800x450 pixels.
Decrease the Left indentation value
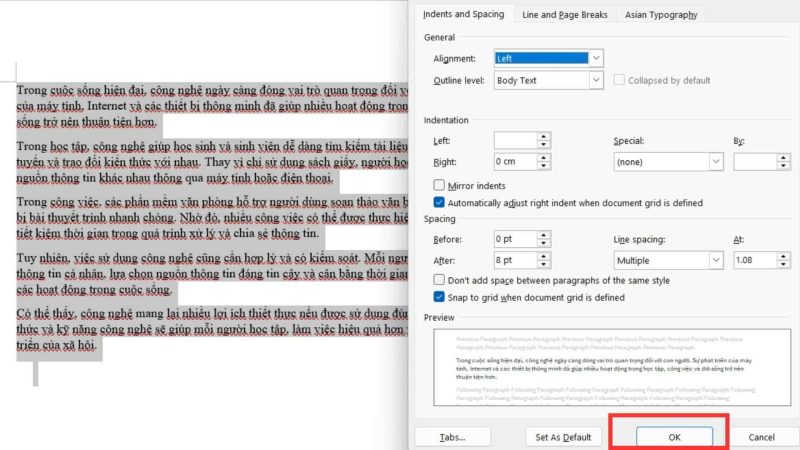pyautogui.click(x=544, y=144)
